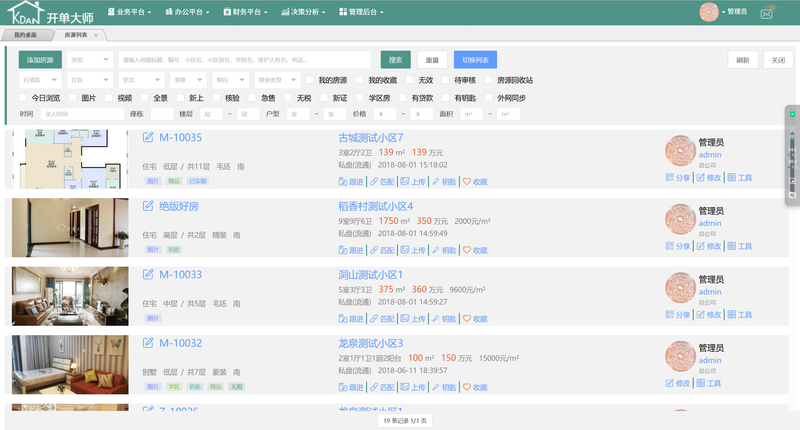
Task: Check the 我的收藏 checkbox
Action: (x=360, y=80)
